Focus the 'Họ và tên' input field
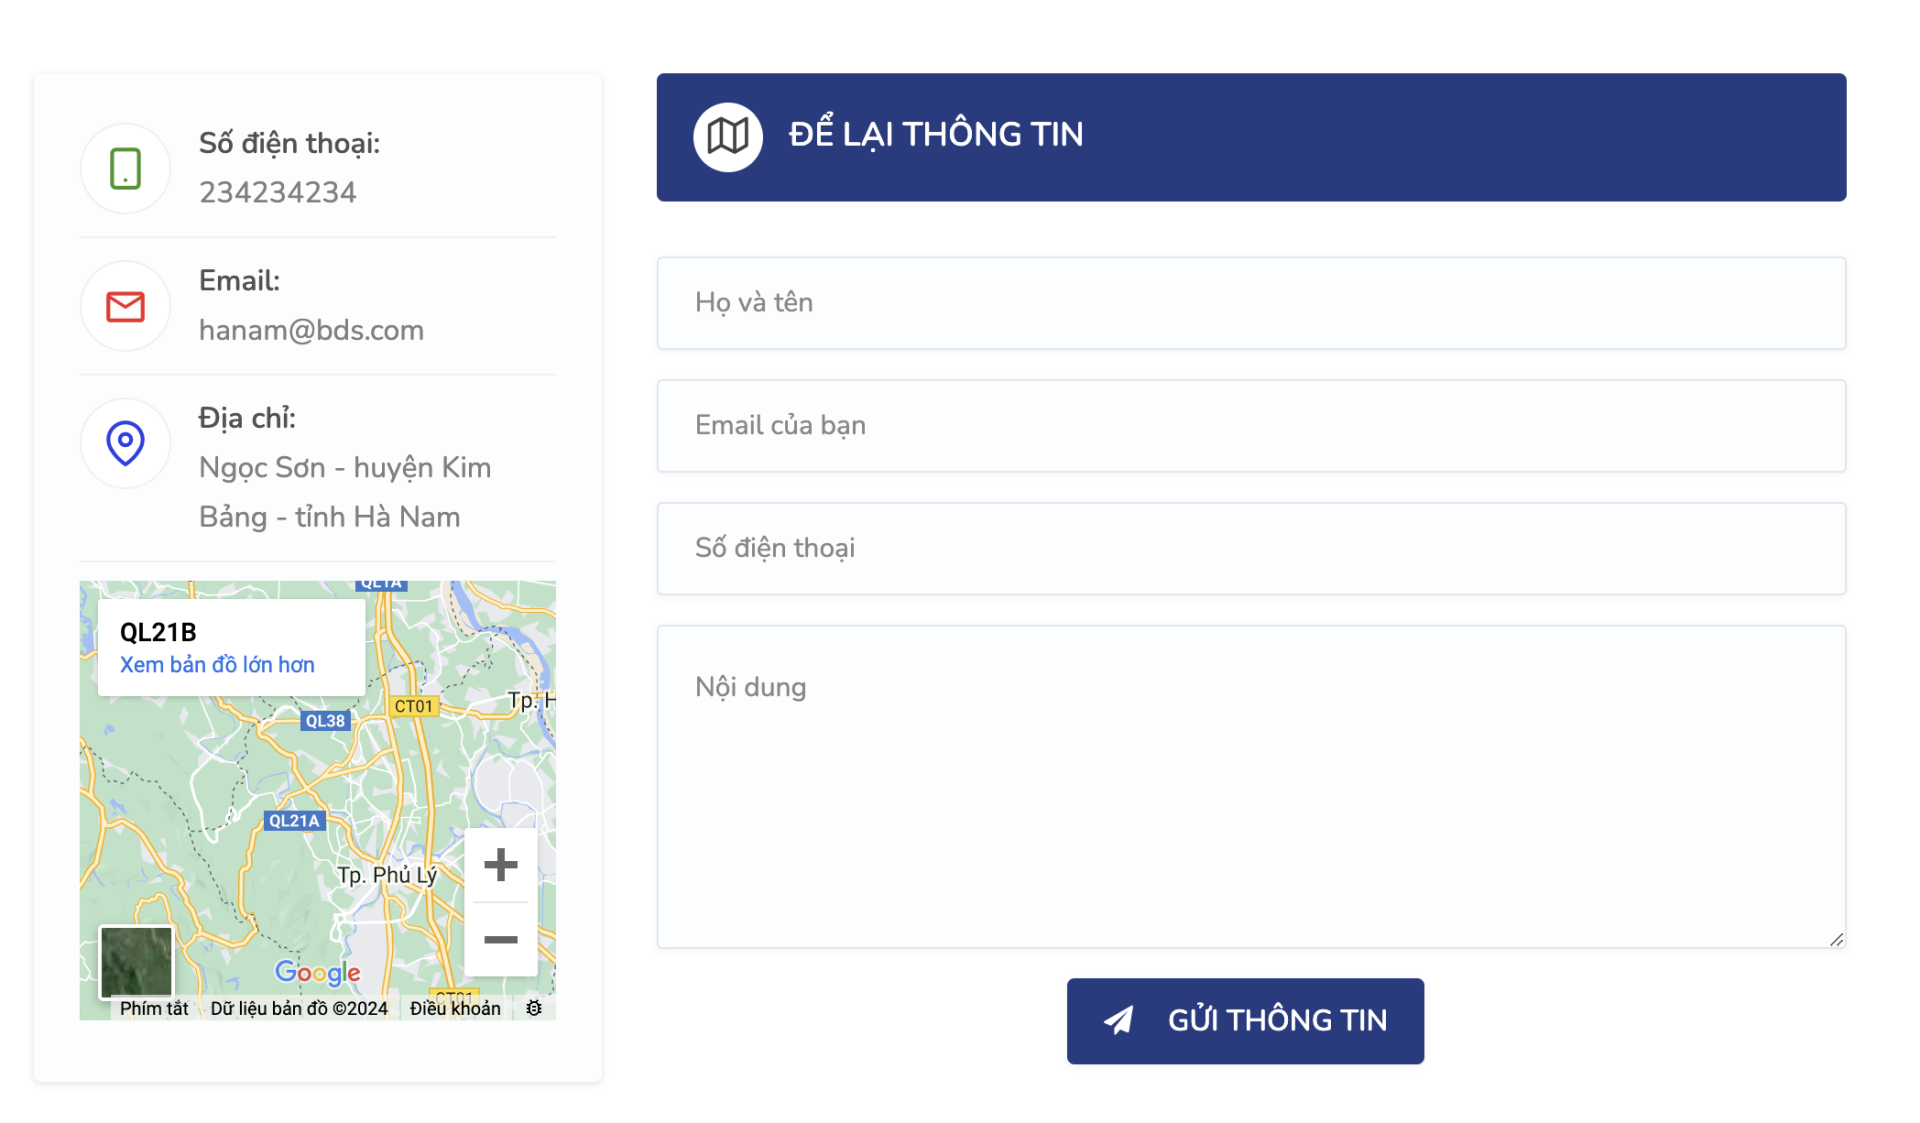The height and width of the screenshot is (1123, 1920). pyautogui.click(x=1250, y=303)
